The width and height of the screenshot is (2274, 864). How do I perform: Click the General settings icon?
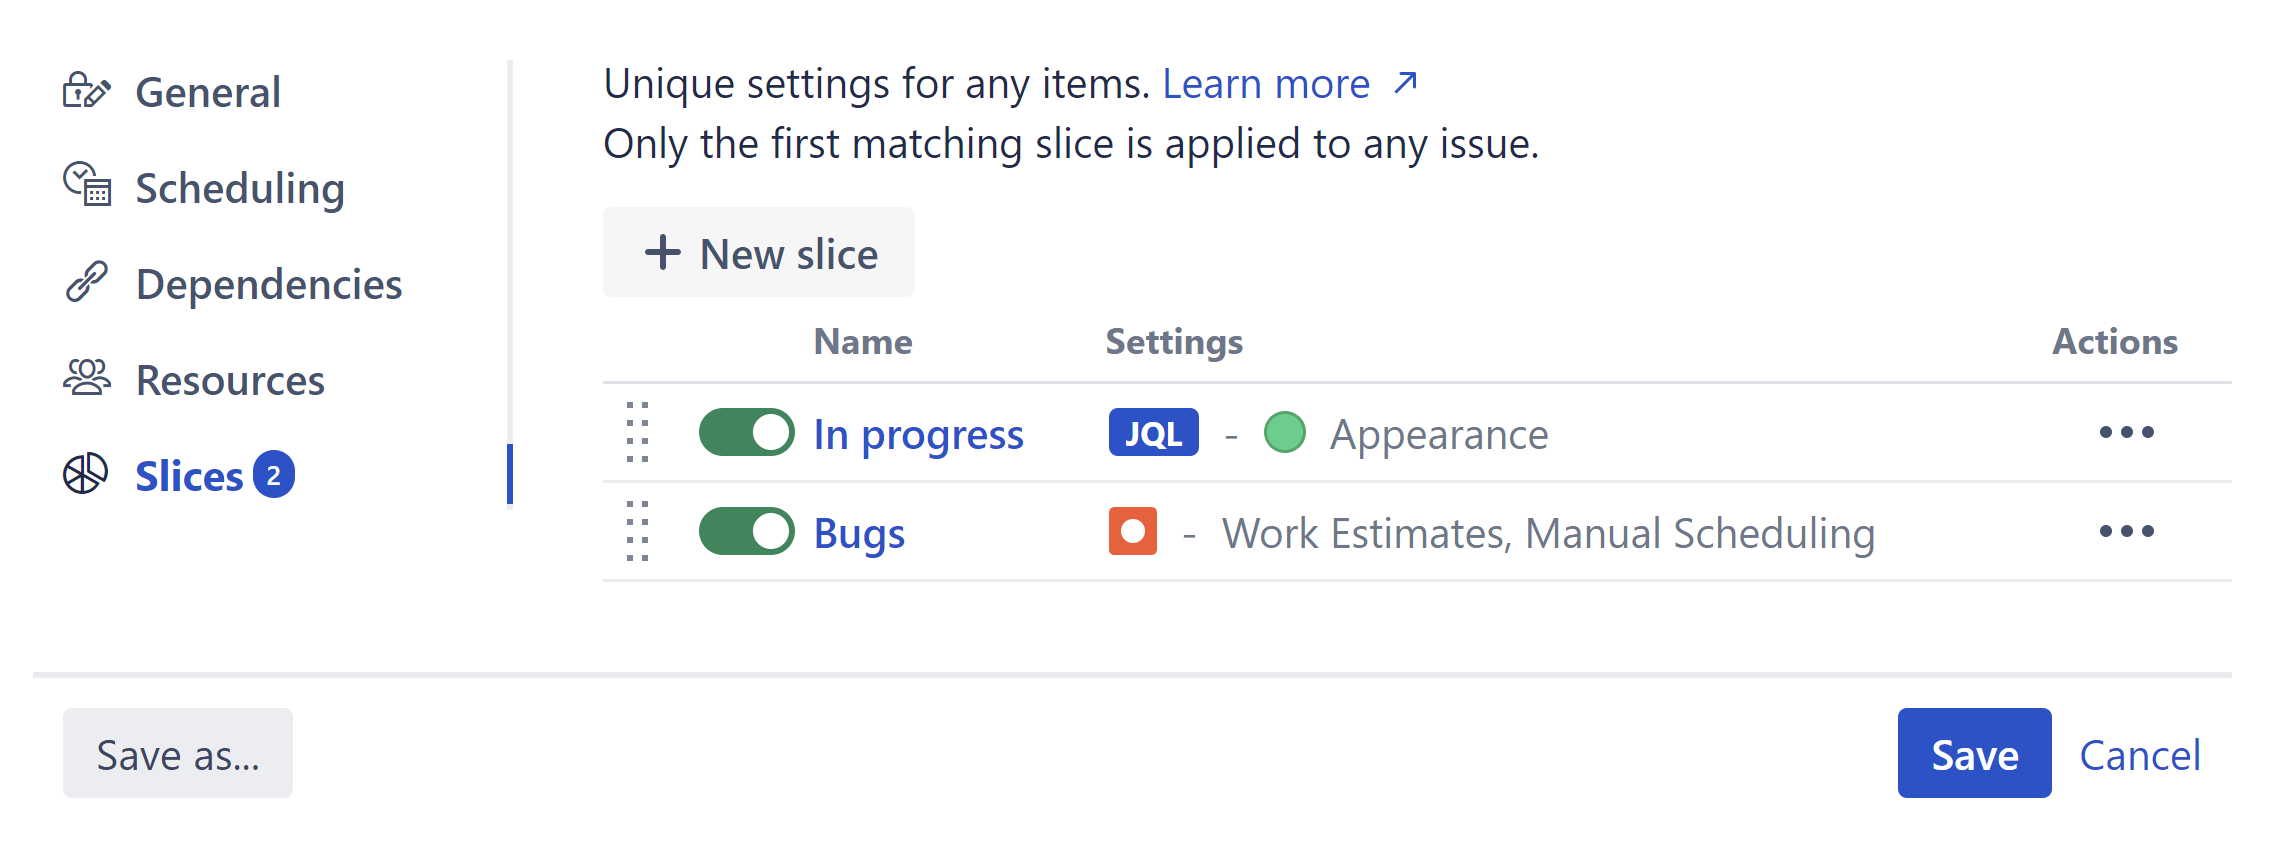[86, 91]
